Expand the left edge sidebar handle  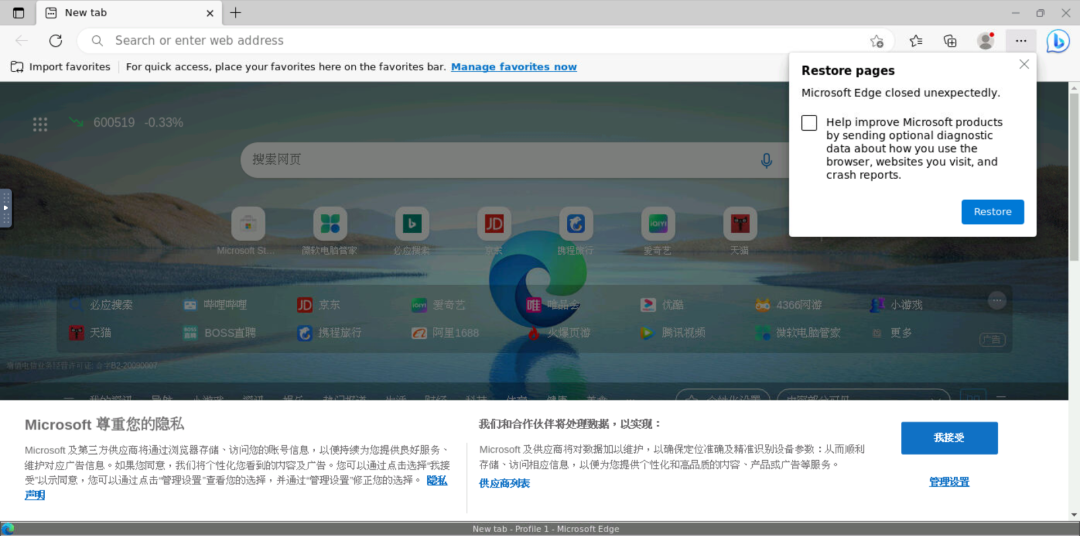coord(6,207)
